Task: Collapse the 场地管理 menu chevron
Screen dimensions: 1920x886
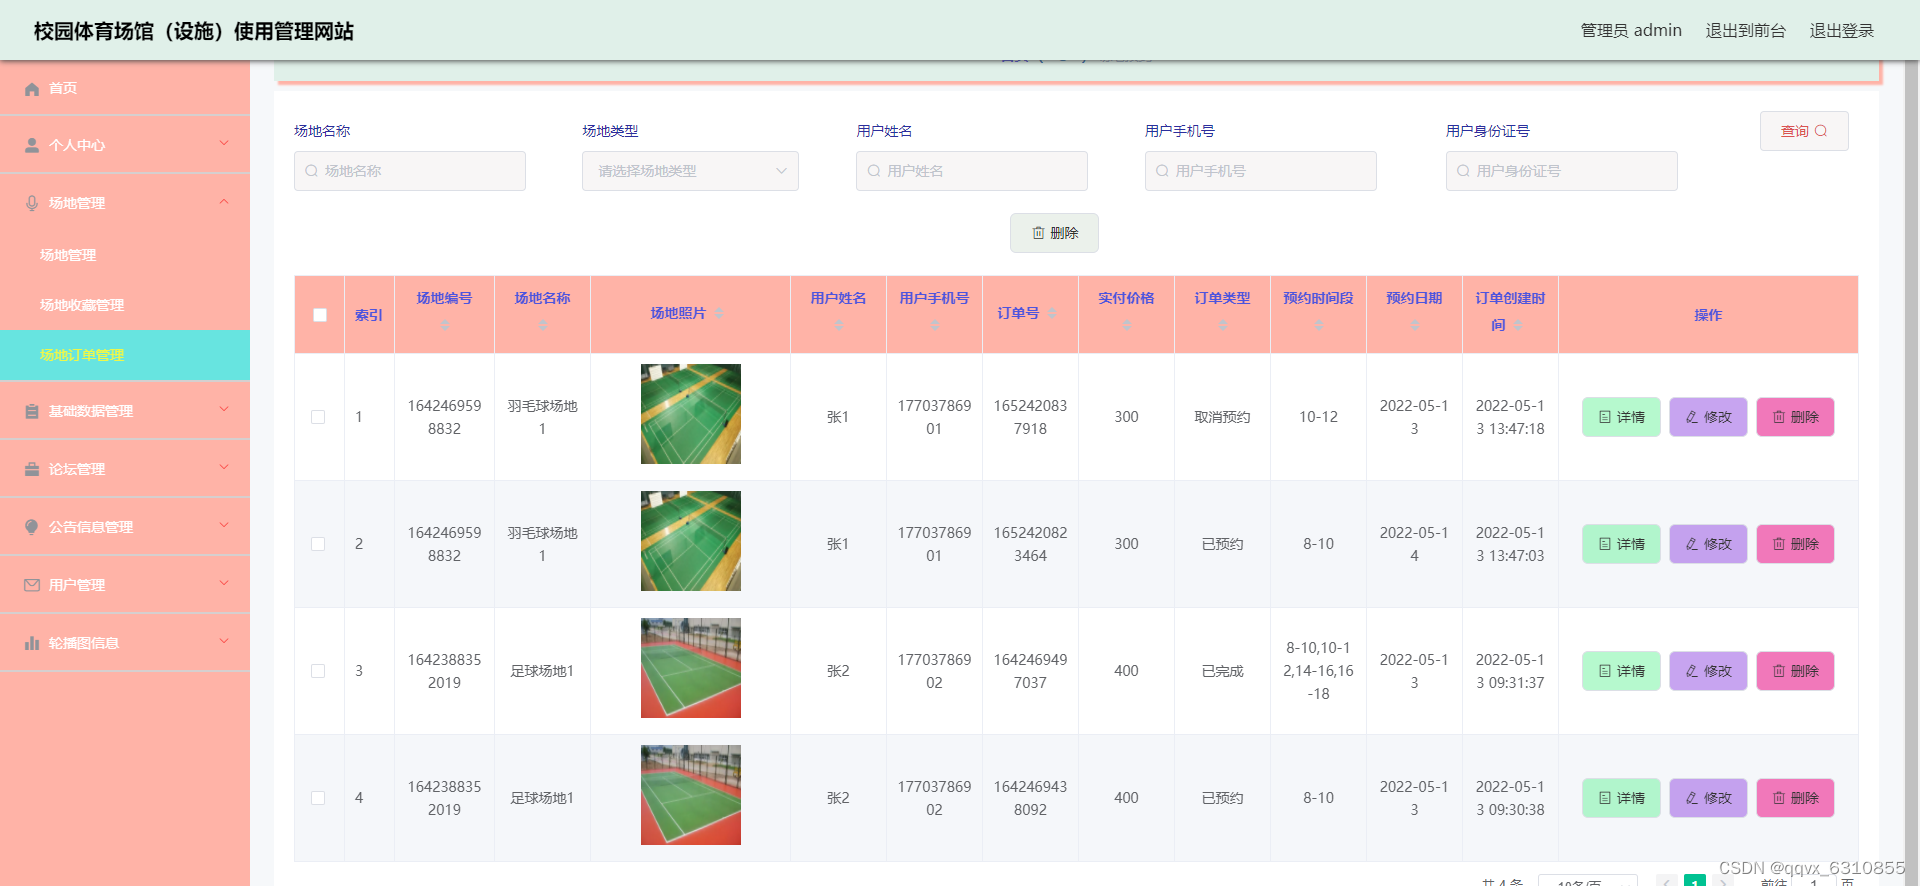Action: pyautogui.click(x=224, y=201)
